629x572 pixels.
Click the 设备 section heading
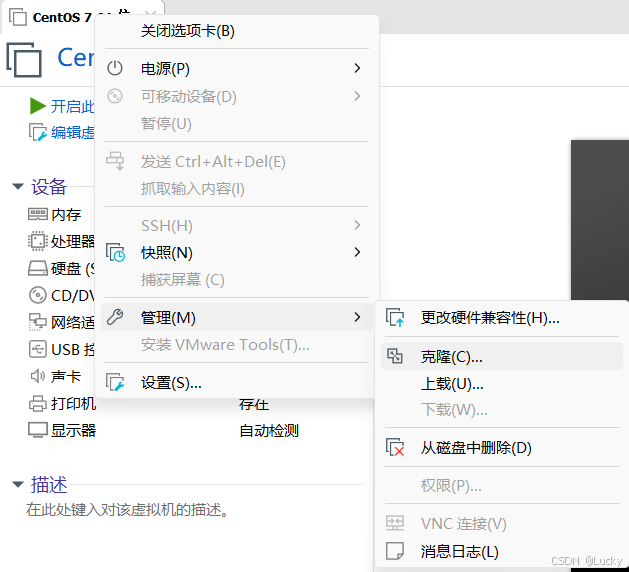(x=49, y=187)
